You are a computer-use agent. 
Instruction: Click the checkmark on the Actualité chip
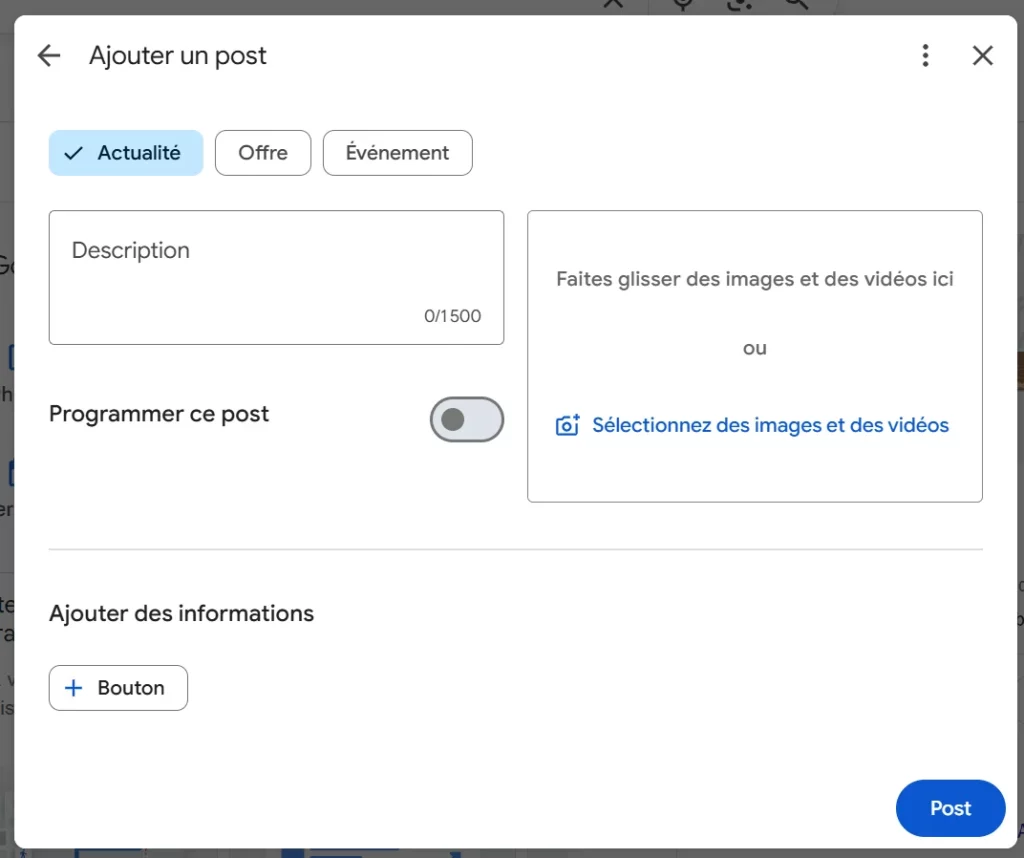73,153
